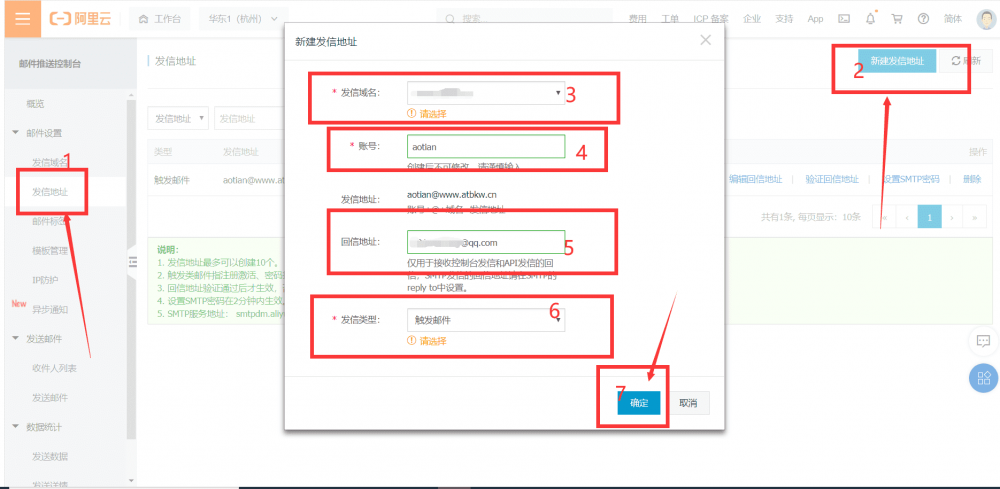Open 发送邮件 sub-item in the sidebar
The image size is (1000, 489).
click(x=50, y=398)
